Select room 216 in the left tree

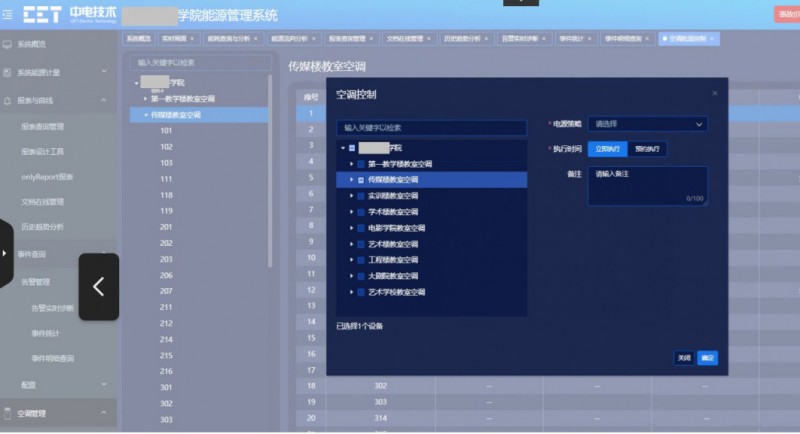pyautogui.click(x=166, y=371)
